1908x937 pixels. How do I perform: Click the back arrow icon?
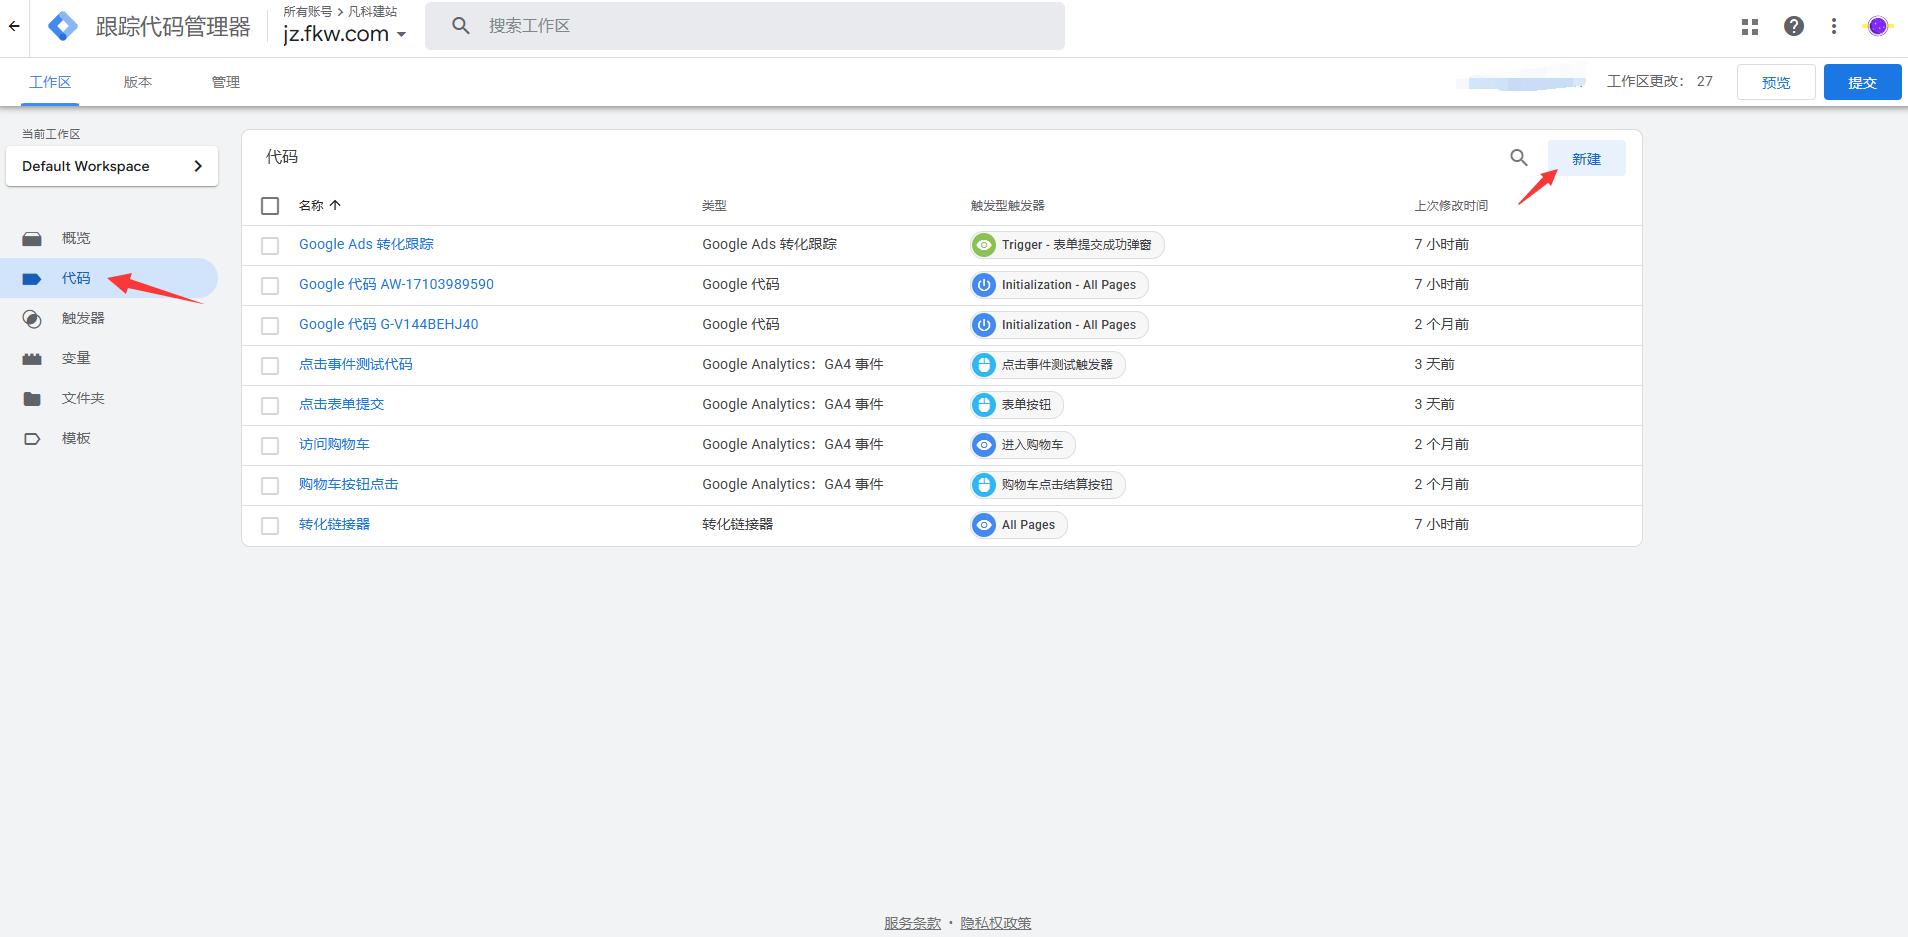(14, 27)
